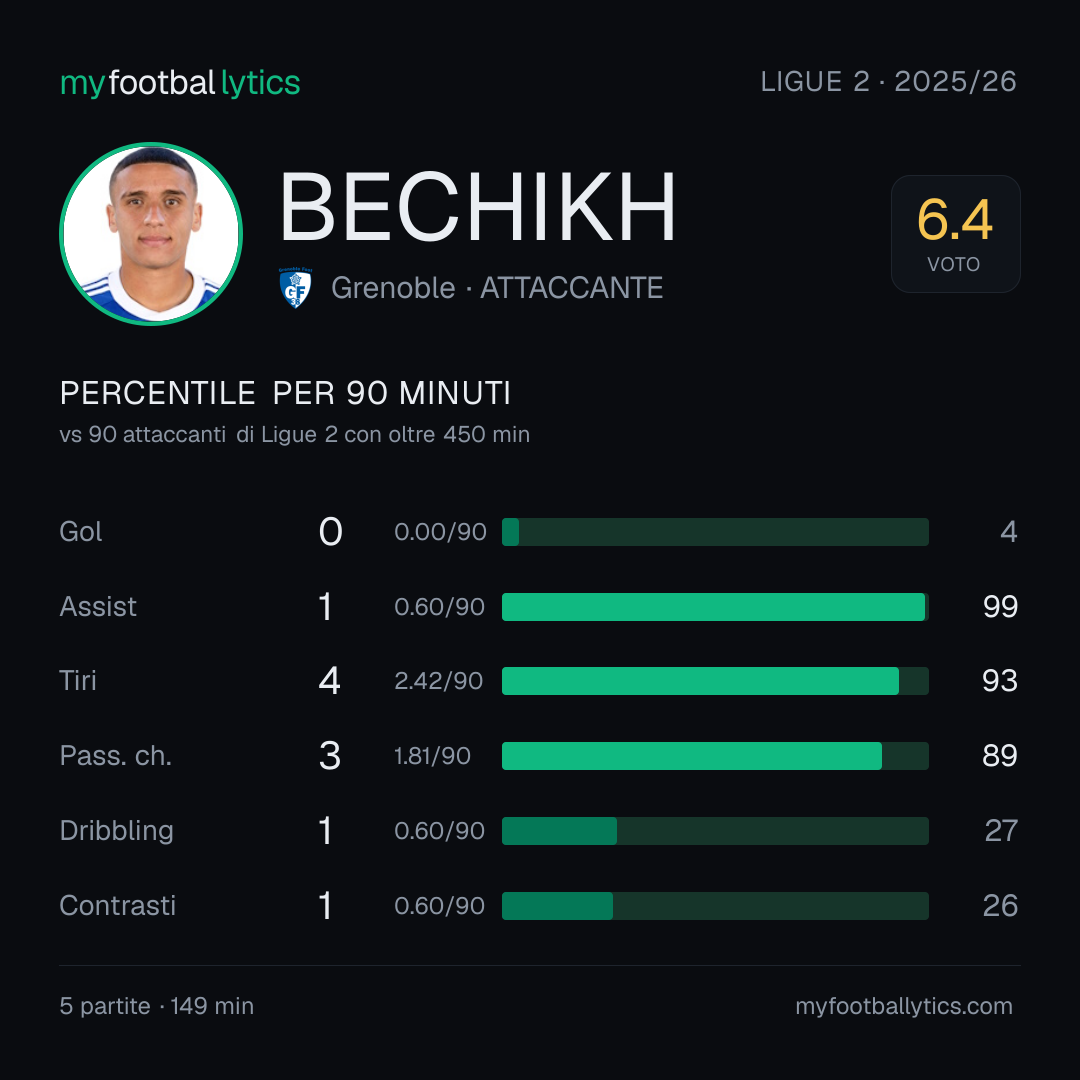Click the Assist percentile value 99
The image size is (1080, 1080).
pyautogui.click(x=1000, y=607)
